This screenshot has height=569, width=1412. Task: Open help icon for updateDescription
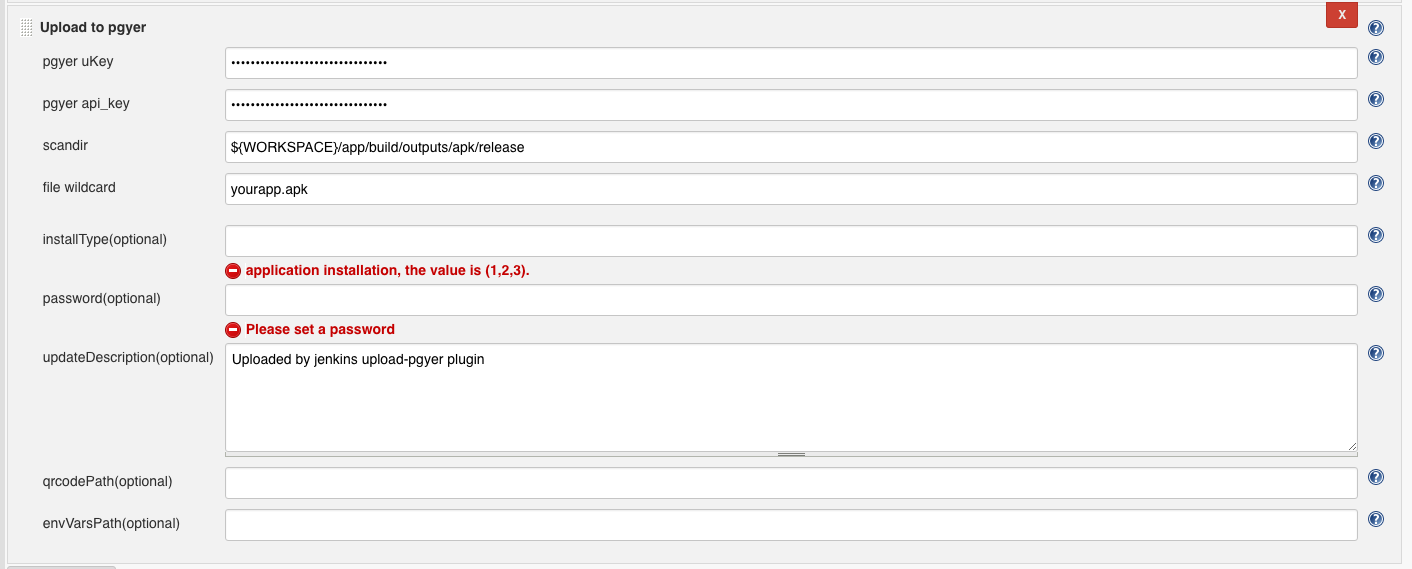coord(1376,353)
